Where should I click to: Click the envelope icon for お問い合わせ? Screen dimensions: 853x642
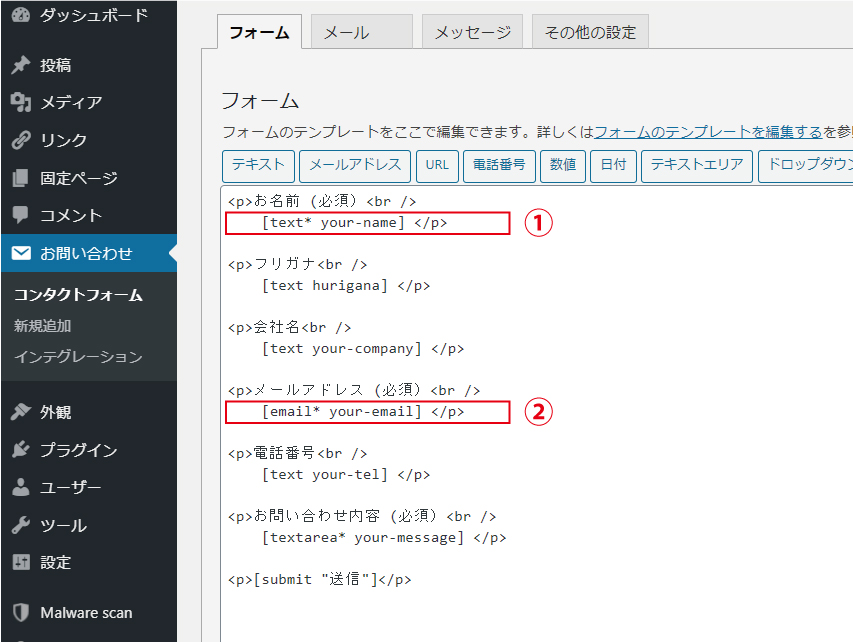tap(20, 254)
